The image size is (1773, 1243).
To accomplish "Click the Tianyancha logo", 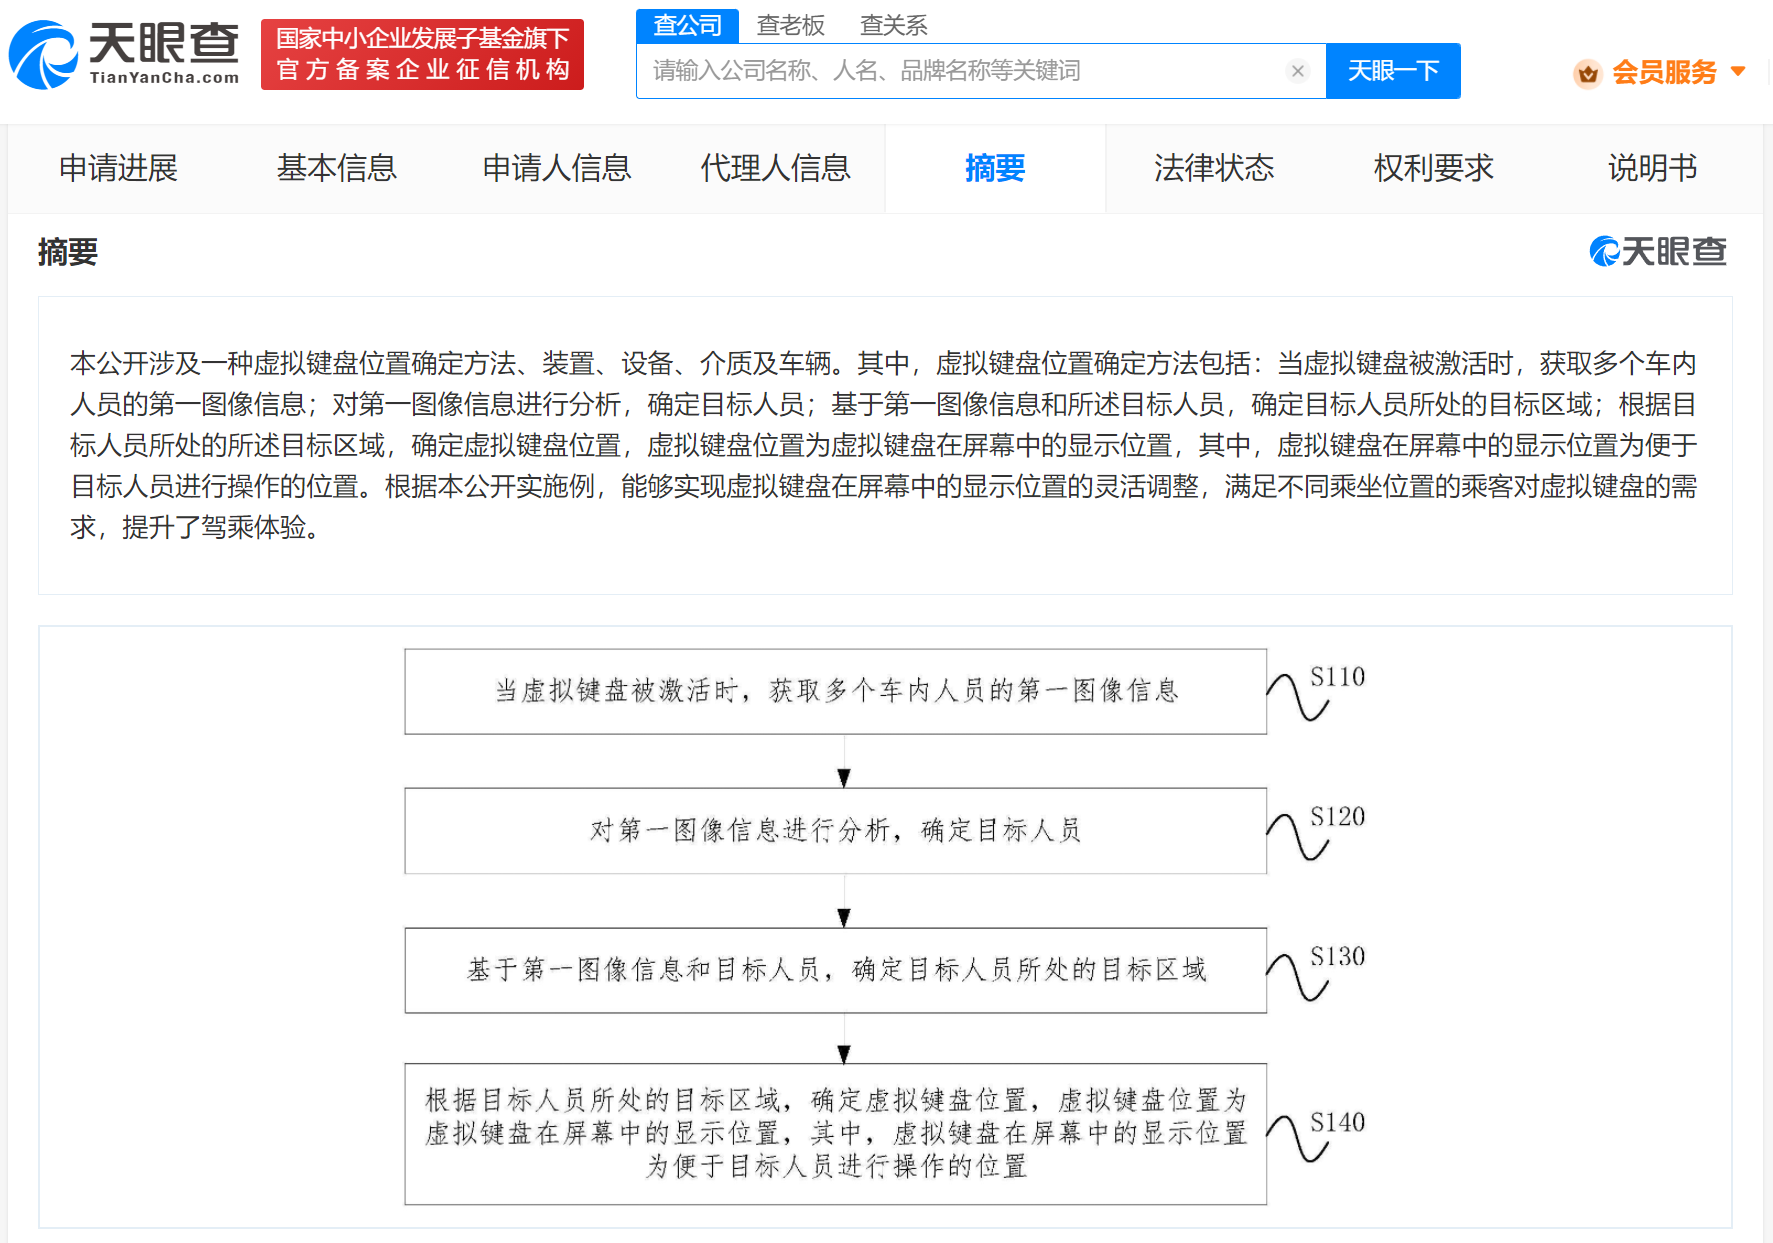I will tap(123, 54).
